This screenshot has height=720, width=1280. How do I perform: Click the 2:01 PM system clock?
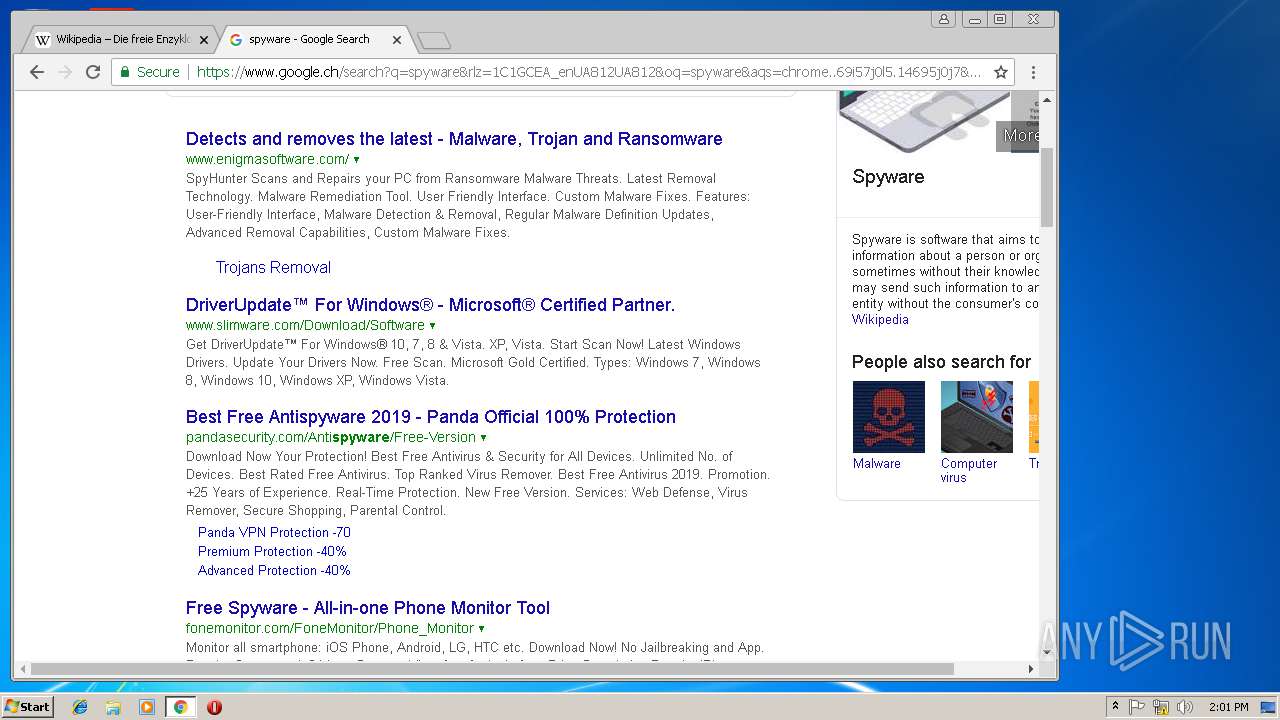point(1228,707)
